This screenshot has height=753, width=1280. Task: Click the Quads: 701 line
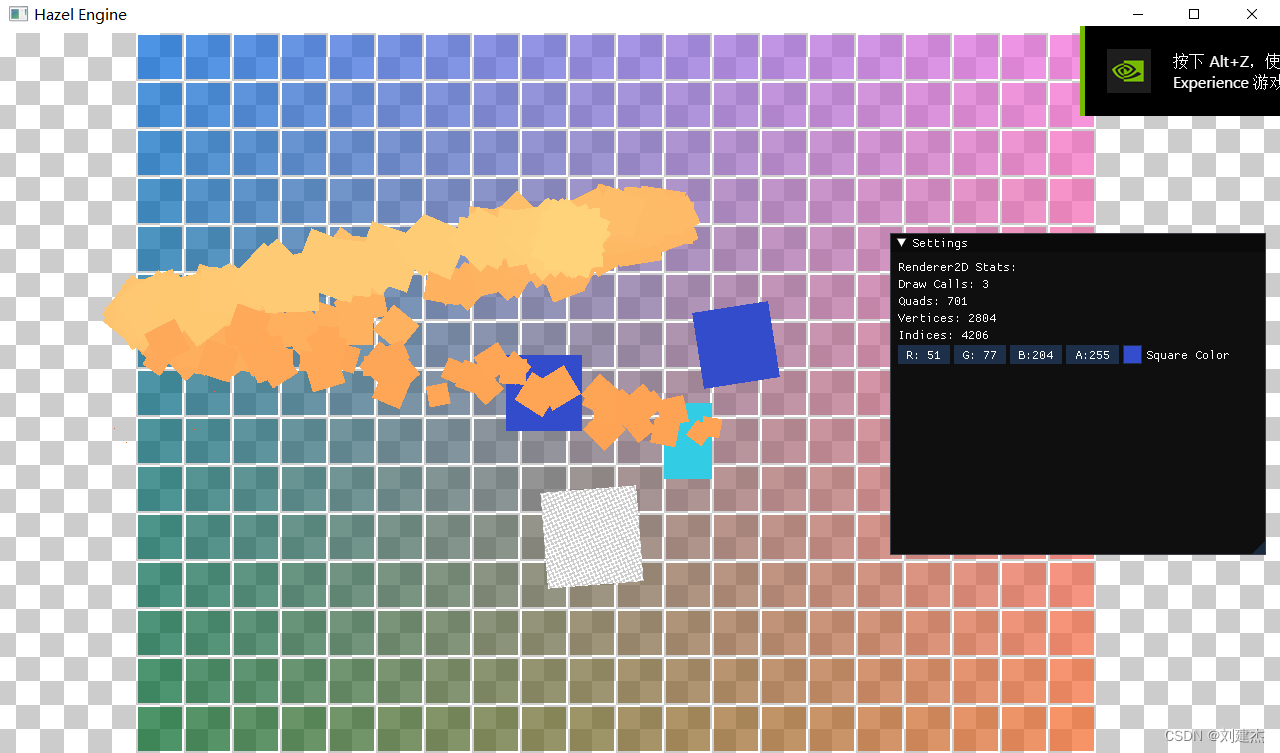pos(932,301)
